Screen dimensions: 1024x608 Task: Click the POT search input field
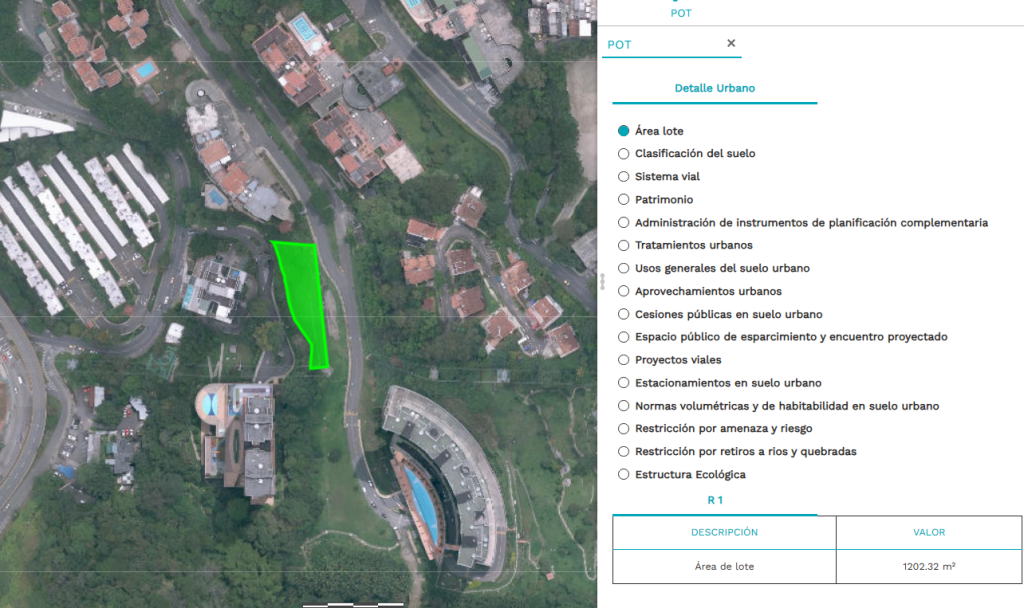click(662, 45)
